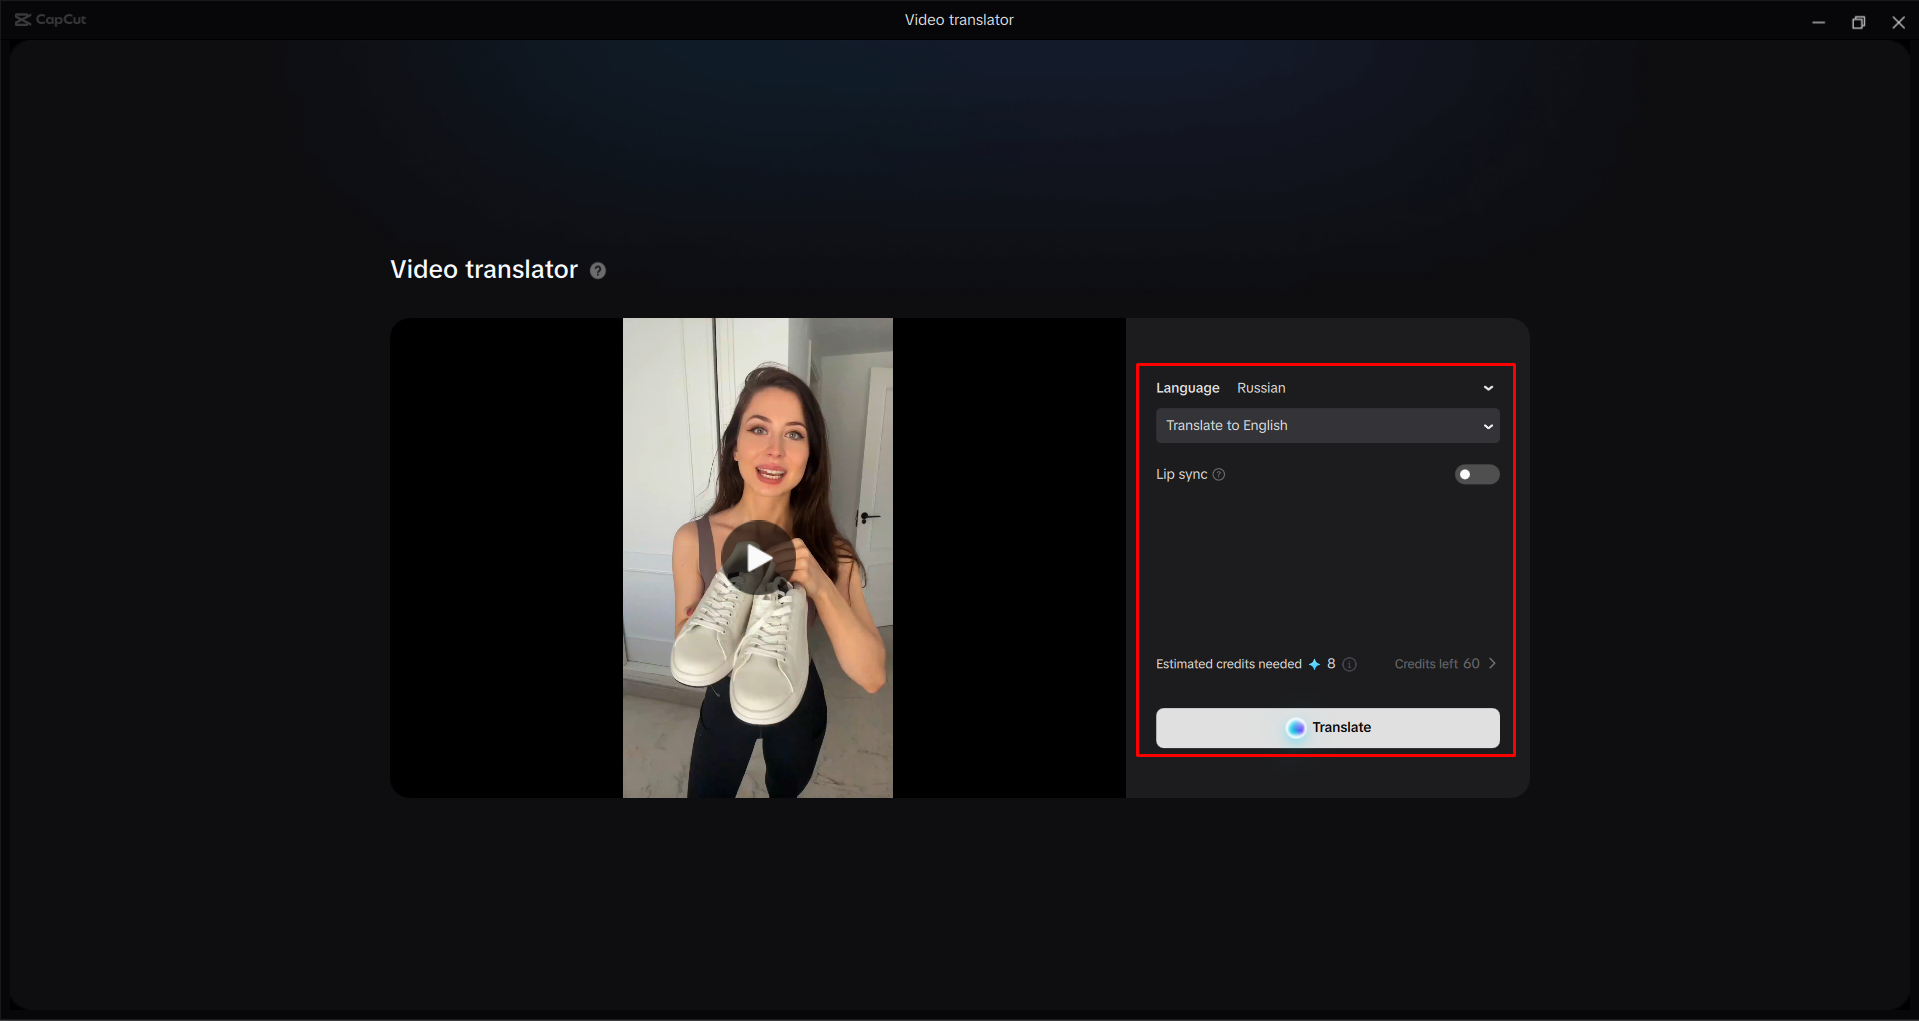Click the restore window icon

[1859, 21]
